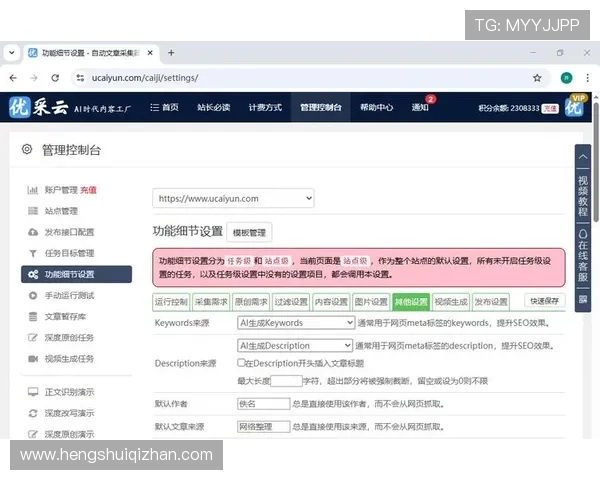Click the 充值 button next to 积分余额
Viewport: 600px width, 480px height.
tap(550, 108)
